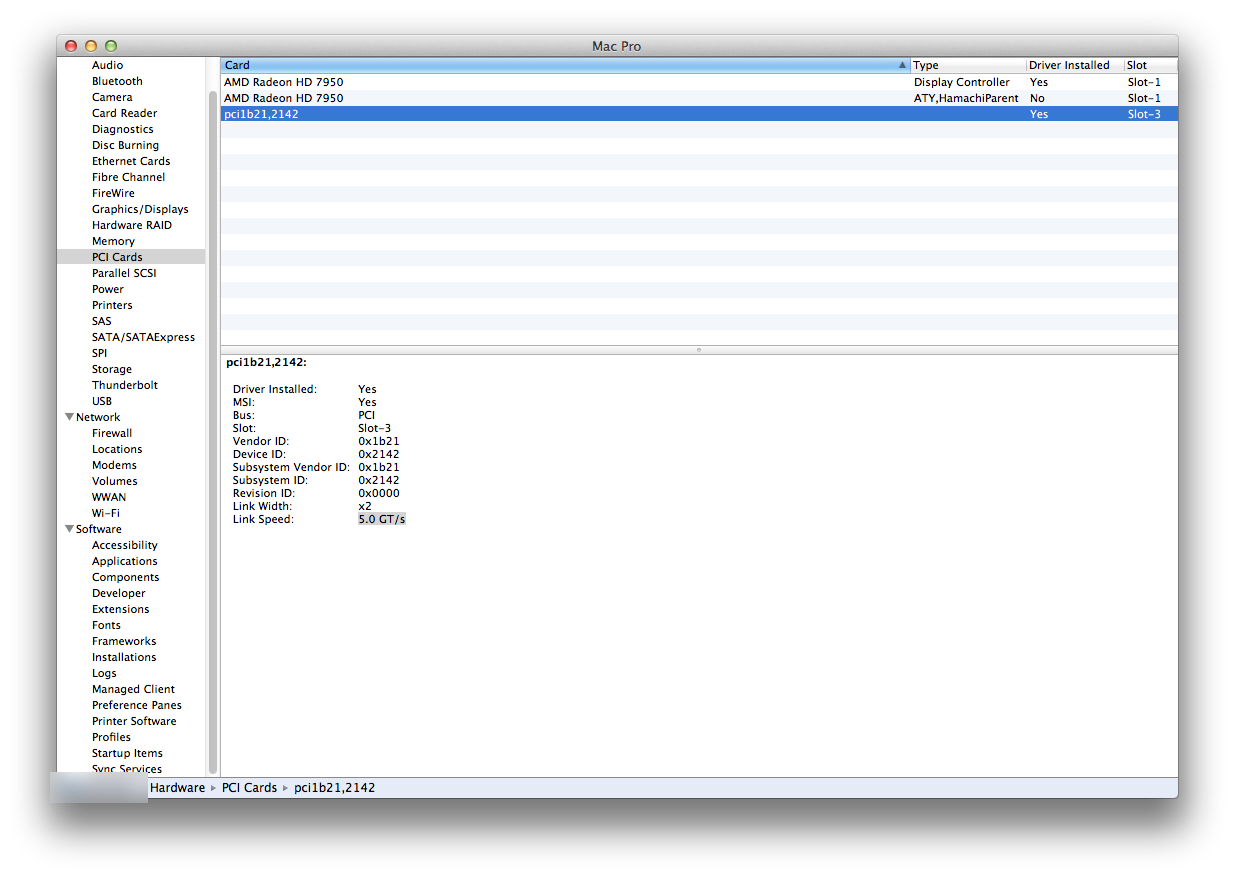The width and height of the screenshot is (1235, 877).
Task: Show Power information
Action: 108,289
